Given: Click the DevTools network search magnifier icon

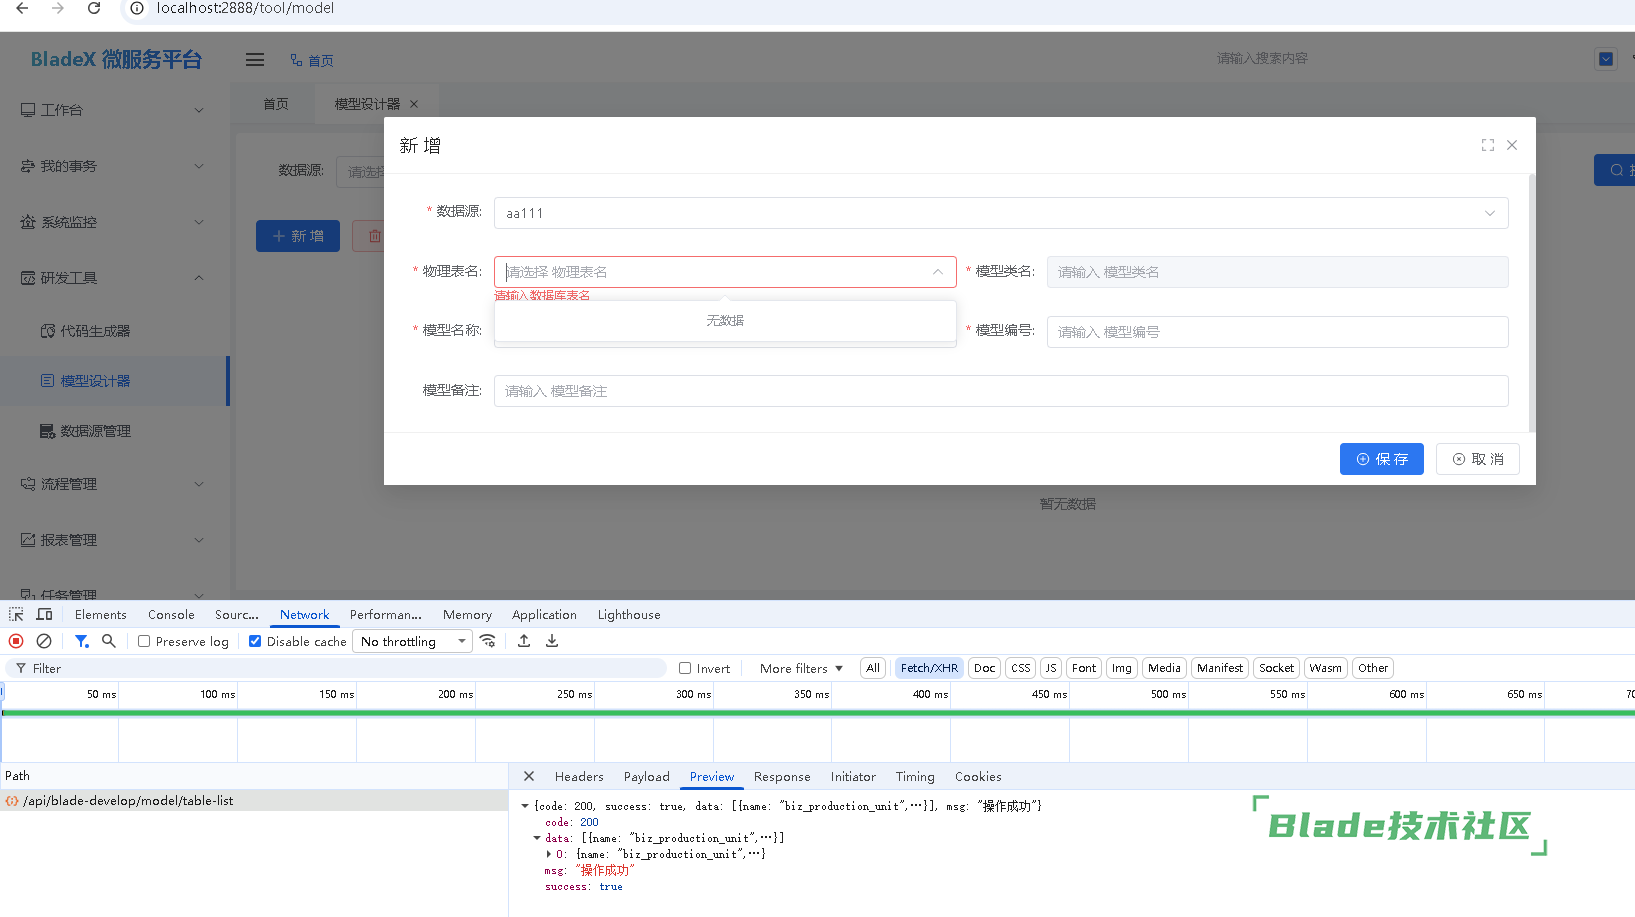Looking at the screenshot, I should point(109,641).
